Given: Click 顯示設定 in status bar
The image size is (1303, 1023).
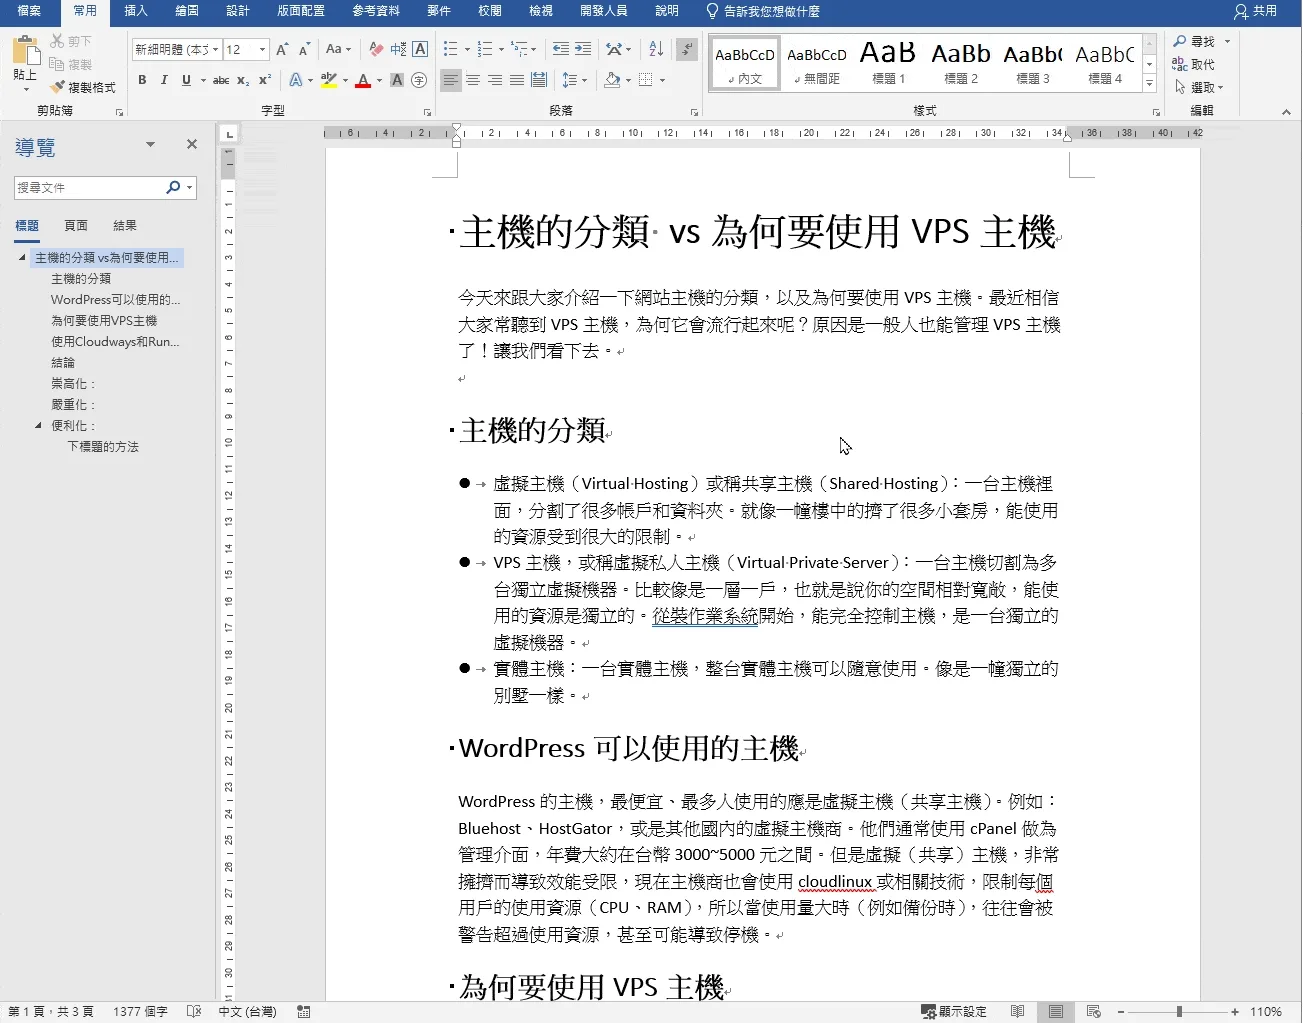Looking at the screenshot, I should 954,1012.
